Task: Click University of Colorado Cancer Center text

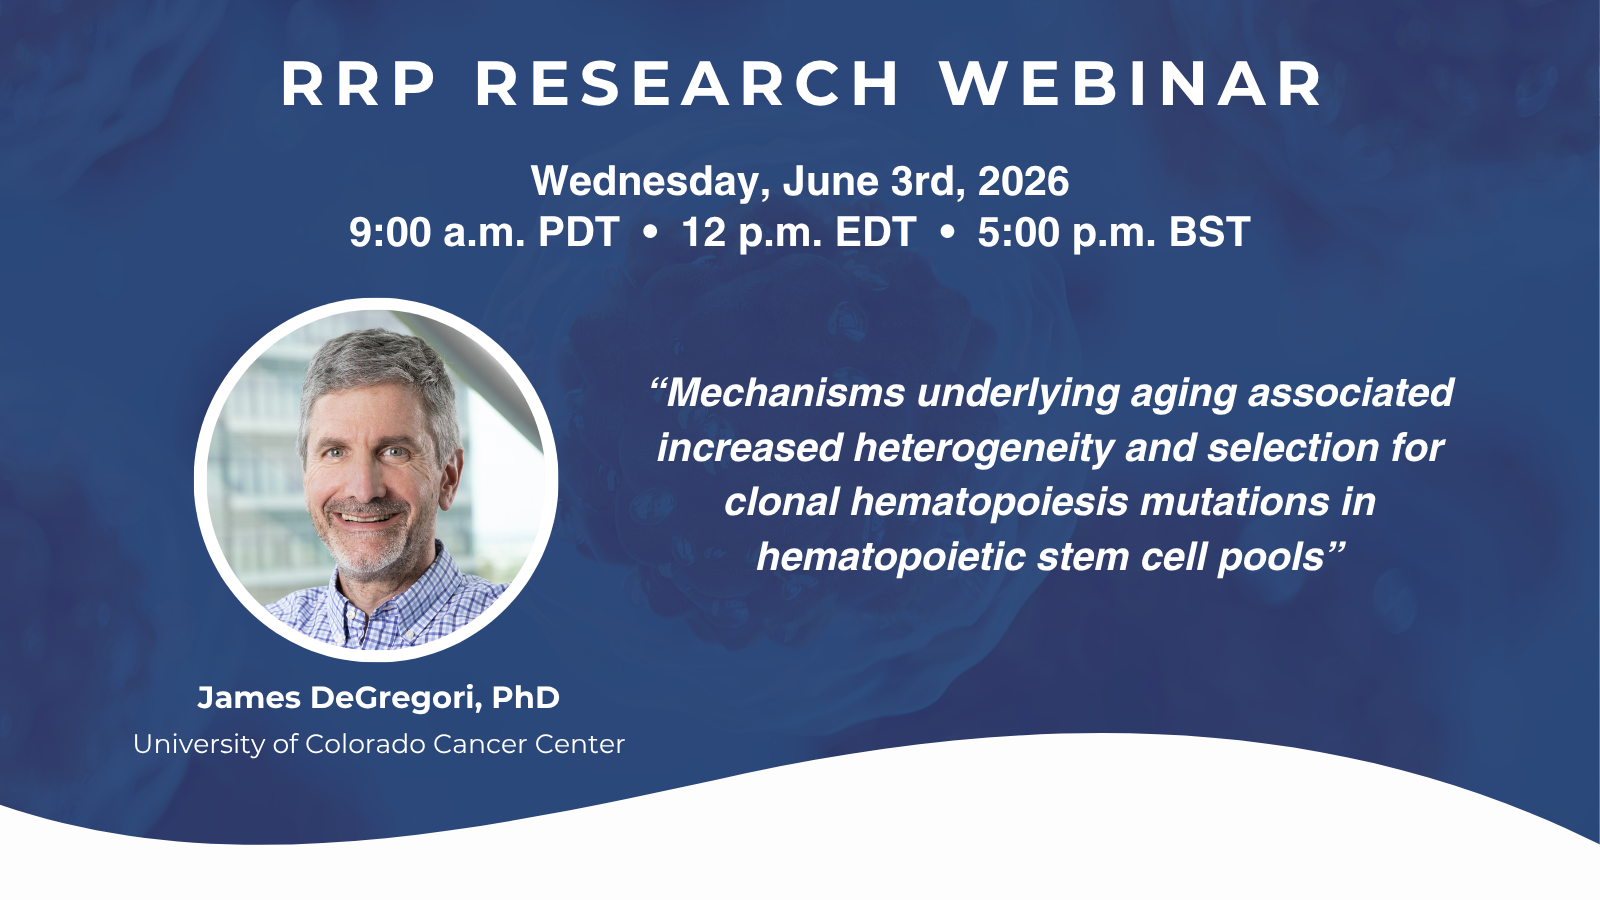Action: (x=380, y=744)
